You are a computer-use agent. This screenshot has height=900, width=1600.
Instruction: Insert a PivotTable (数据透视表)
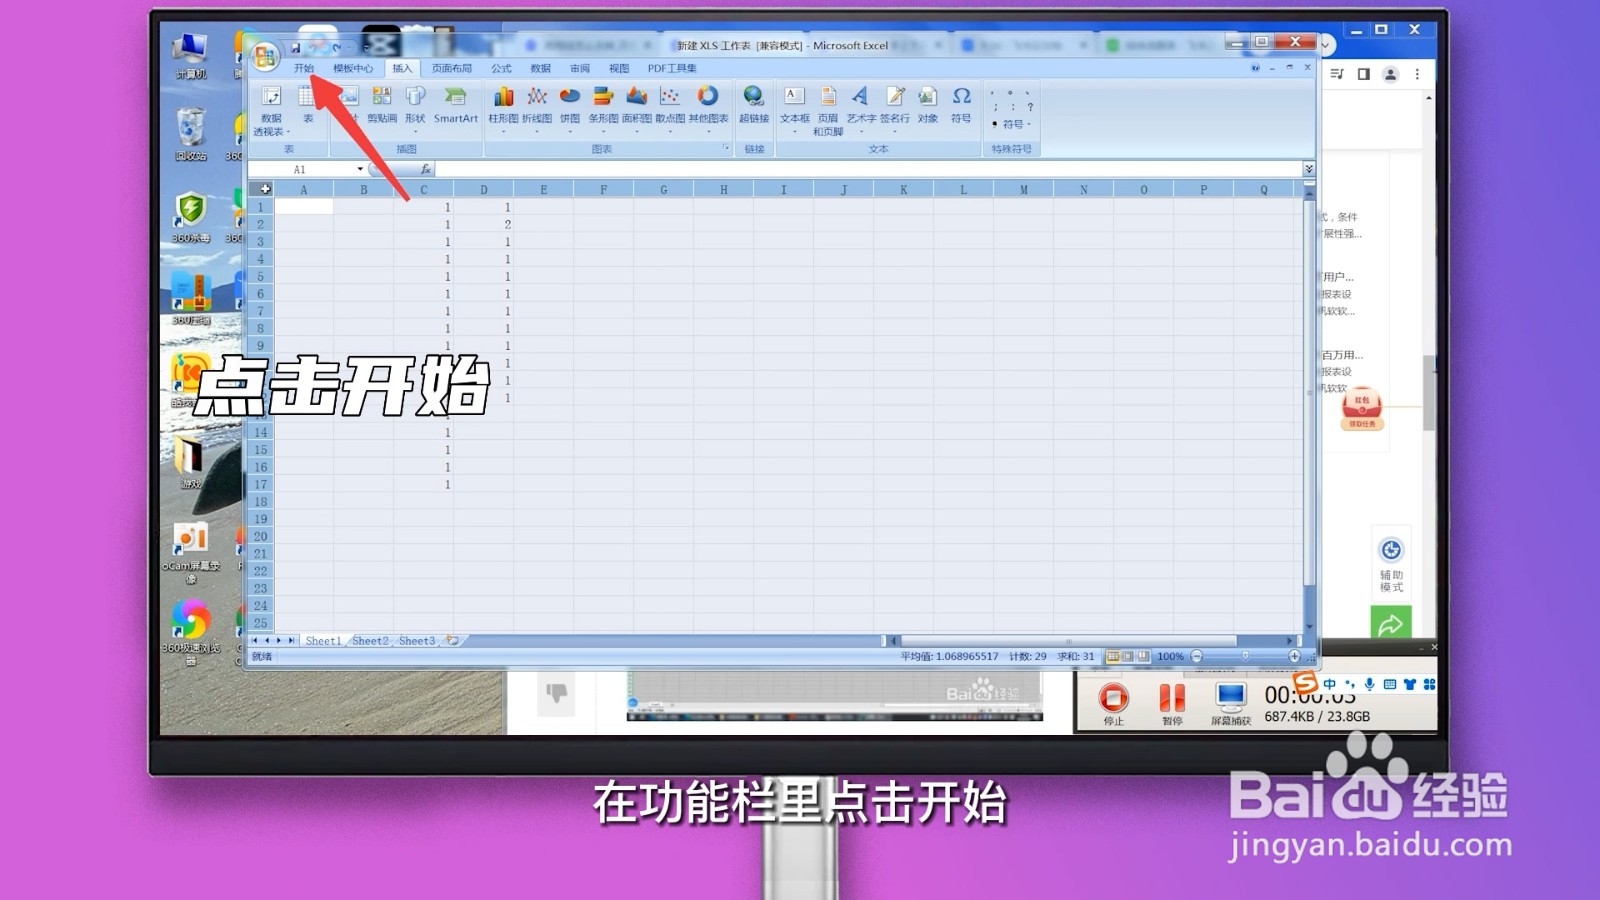[x=271, y=110]
